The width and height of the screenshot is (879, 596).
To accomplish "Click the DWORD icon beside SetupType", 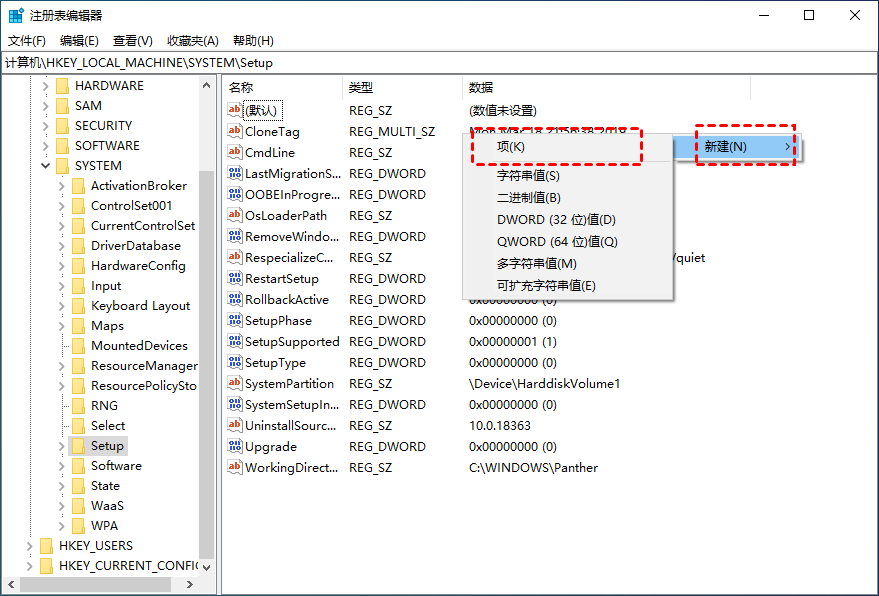I will point(234,362).
